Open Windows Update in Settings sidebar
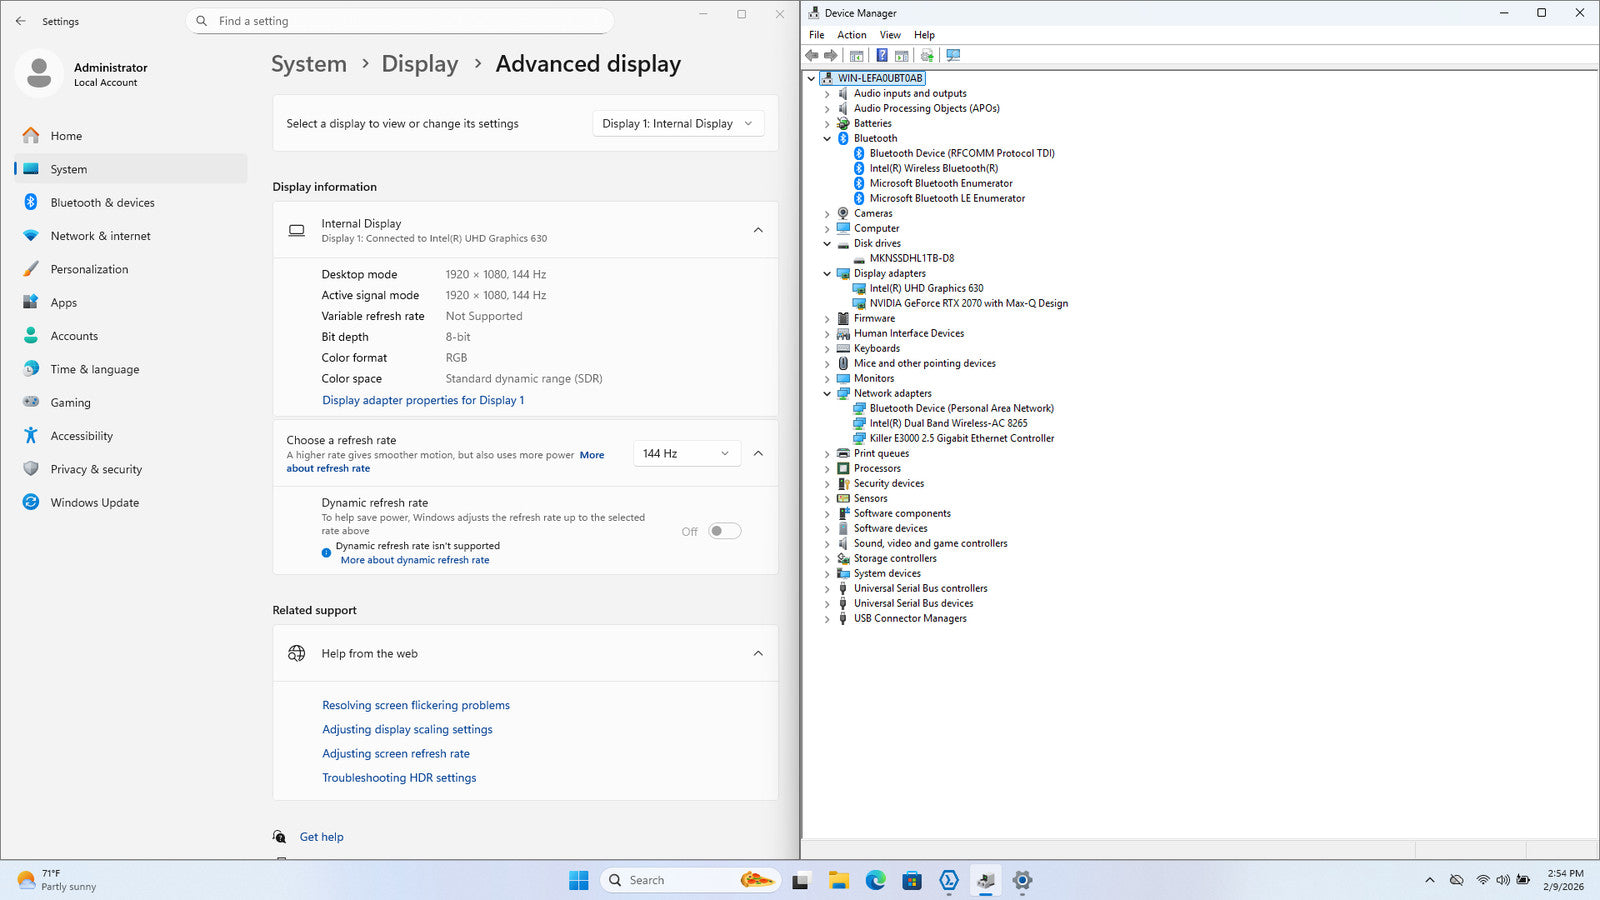The width and height of the screenshot is (1600, 900). click(94, 503)
